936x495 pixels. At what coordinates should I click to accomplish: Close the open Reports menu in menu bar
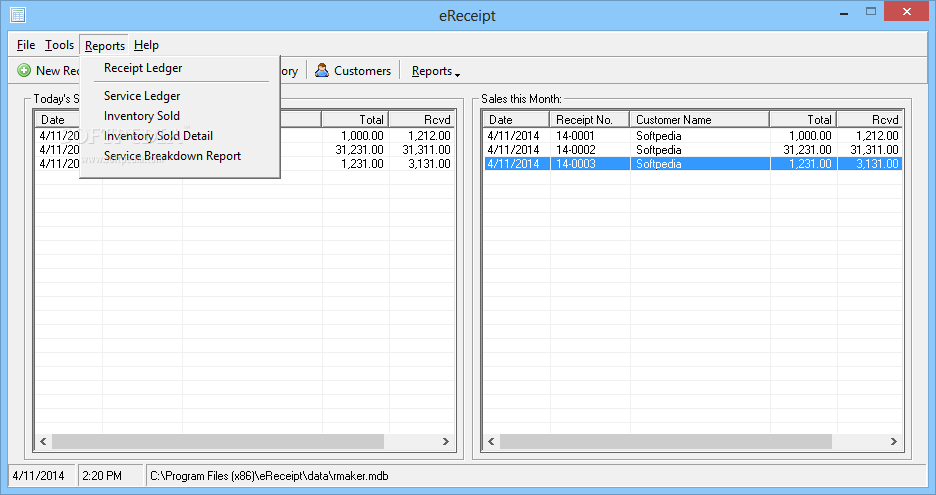coord(104,45)
